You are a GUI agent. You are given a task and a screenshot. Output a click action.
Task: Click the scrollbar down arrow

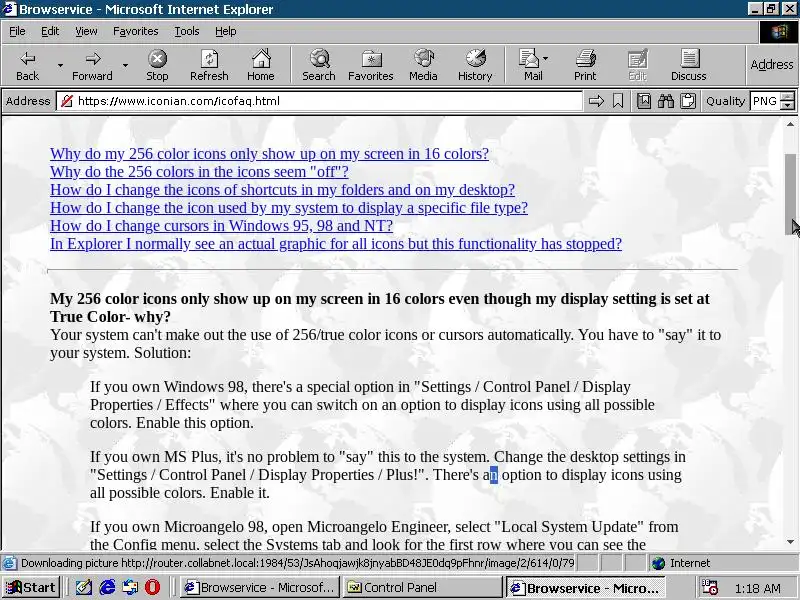[790, 542]
